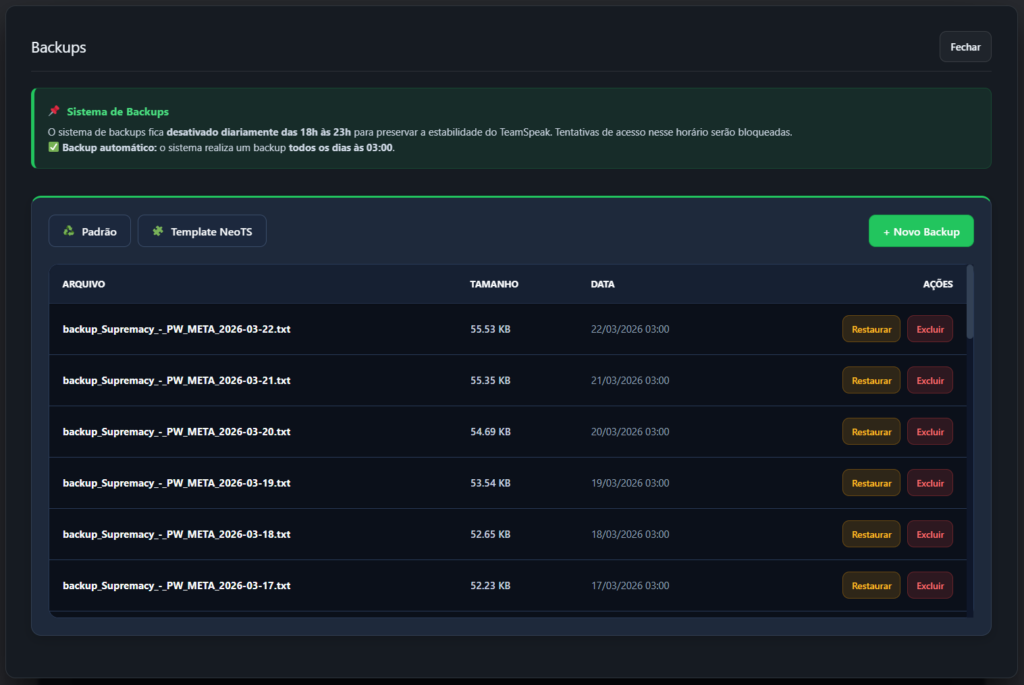Click the TAMANHO column header
The image size is (1024, 685).
click(494, 284)
